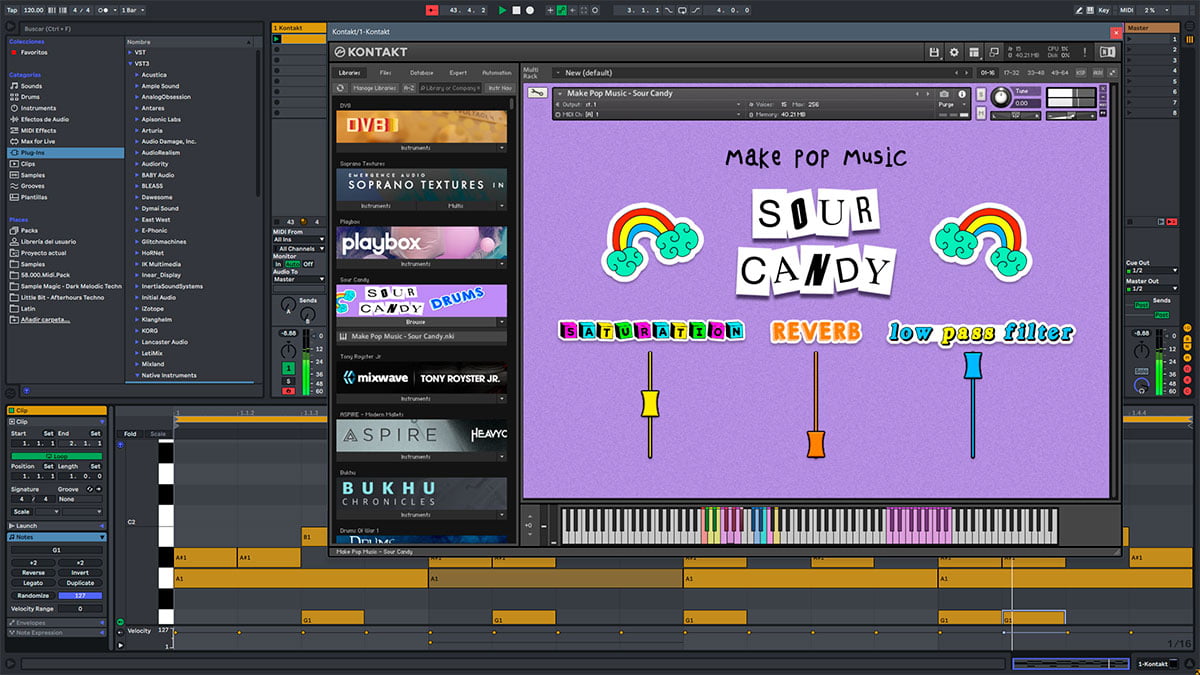Adjust yellow Saturation slider handle
The height and width of the screenshot is (675, 1200).
point(649,403)
